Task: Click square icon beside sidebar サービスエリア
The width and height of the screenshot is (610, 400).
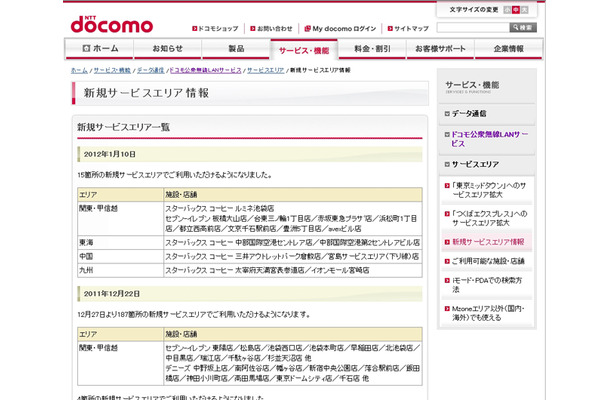Action: coord(447,164)
